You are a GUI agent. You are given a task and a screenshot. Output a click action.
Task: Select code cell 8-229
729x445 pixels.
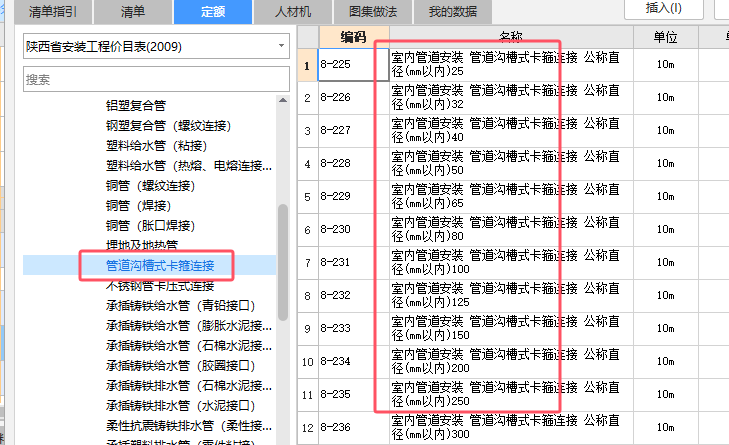pos(354,197)
